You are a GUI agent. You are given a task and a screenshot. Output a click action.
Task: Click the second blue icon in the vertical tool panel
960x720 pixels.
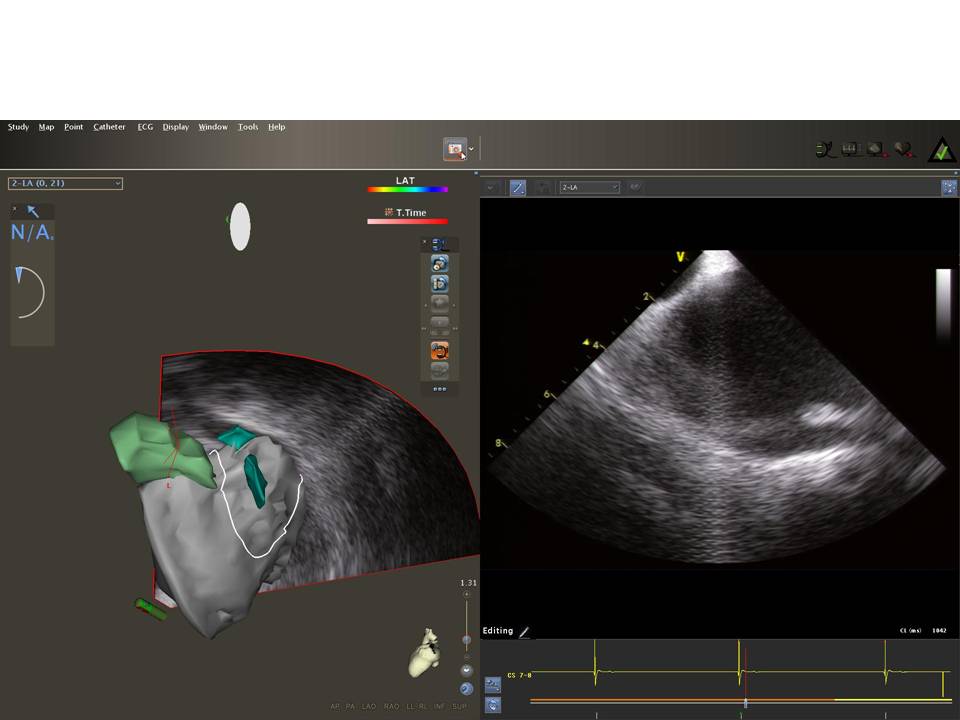click(439, 284)
